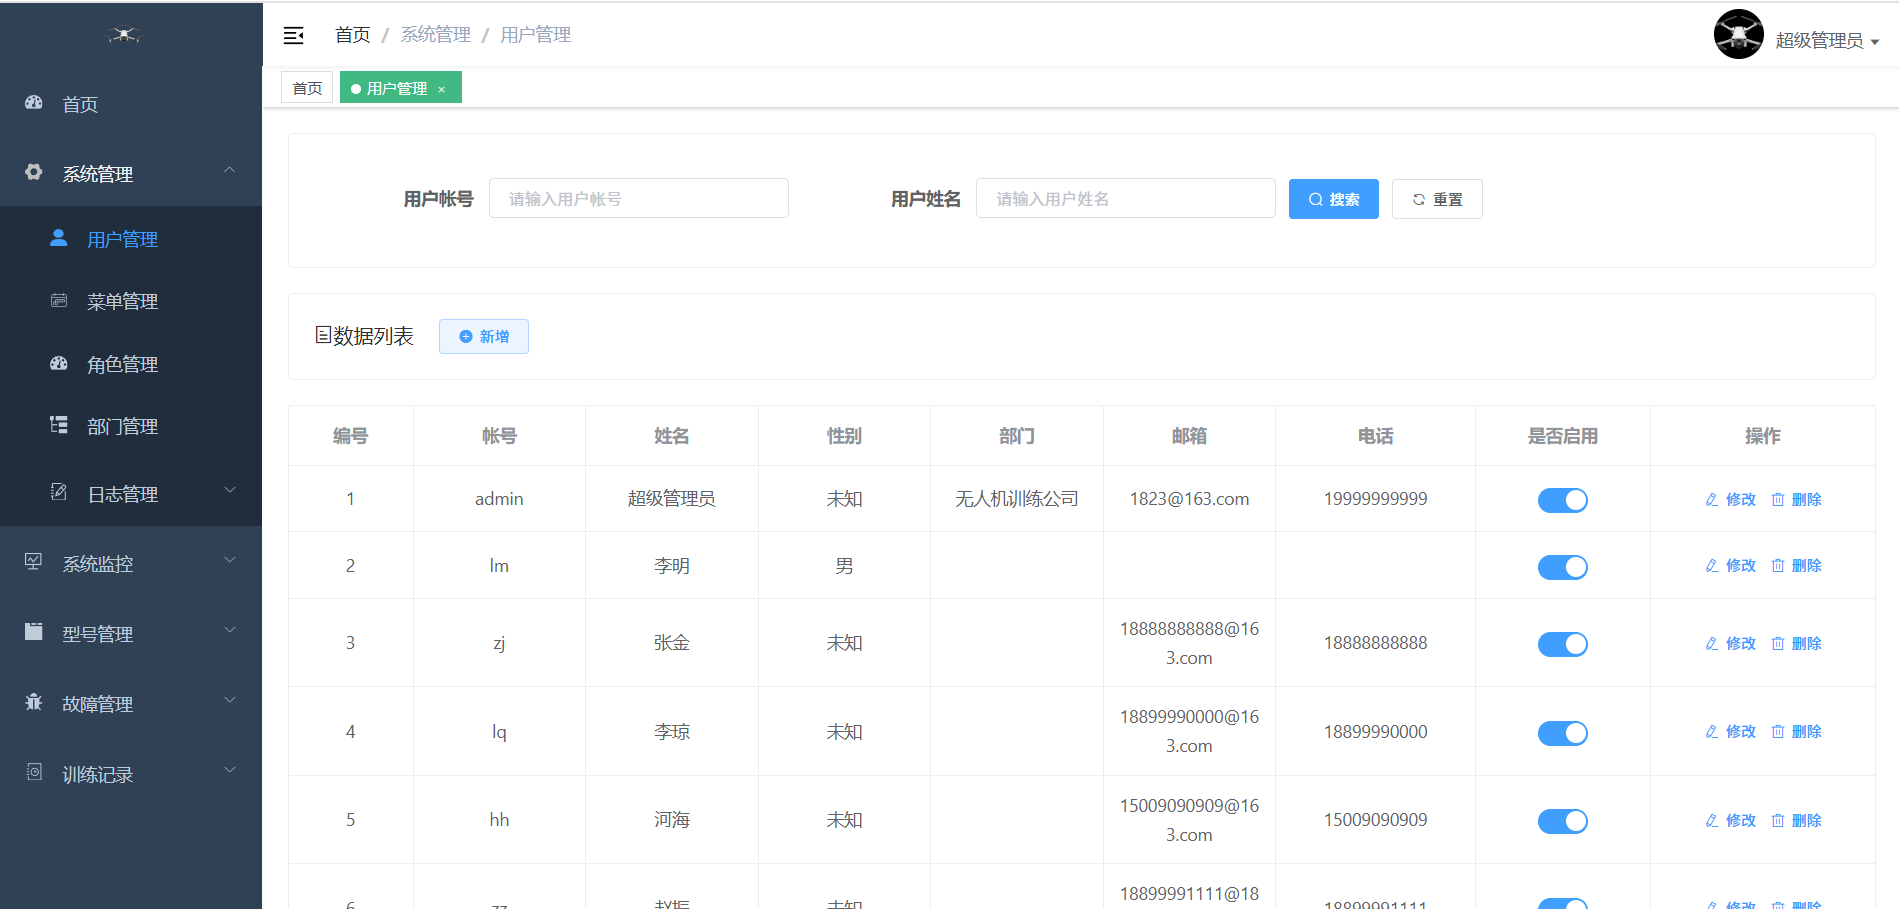Click the edit pencil icon for admin row
Viewport: 1899px width, 909px height.
[x=1711, y=500]
